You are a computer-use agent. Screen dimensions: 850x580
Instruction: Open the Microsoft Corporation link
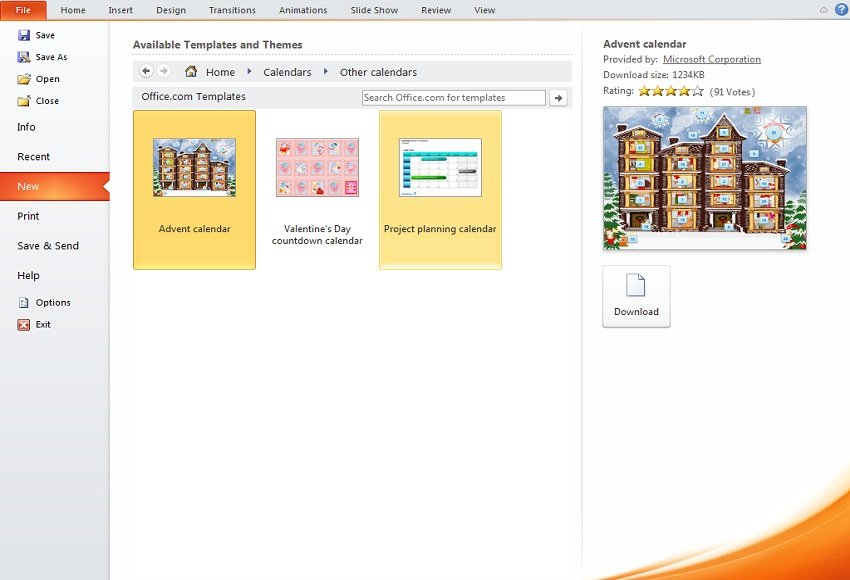click(711, 60)
